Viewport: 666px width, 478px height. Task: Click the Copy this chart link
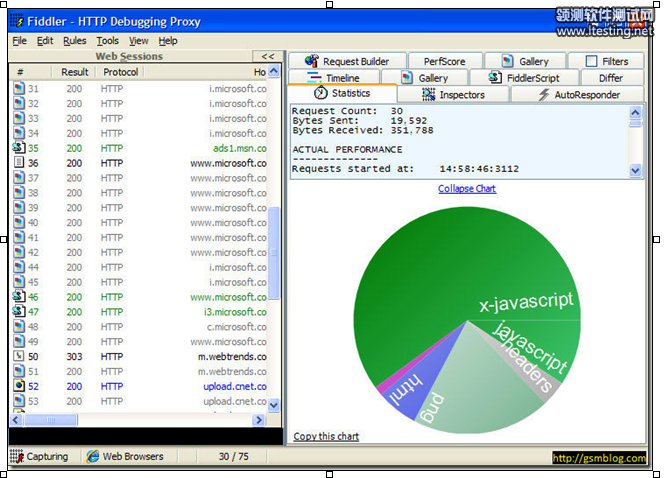pos(326,436)
